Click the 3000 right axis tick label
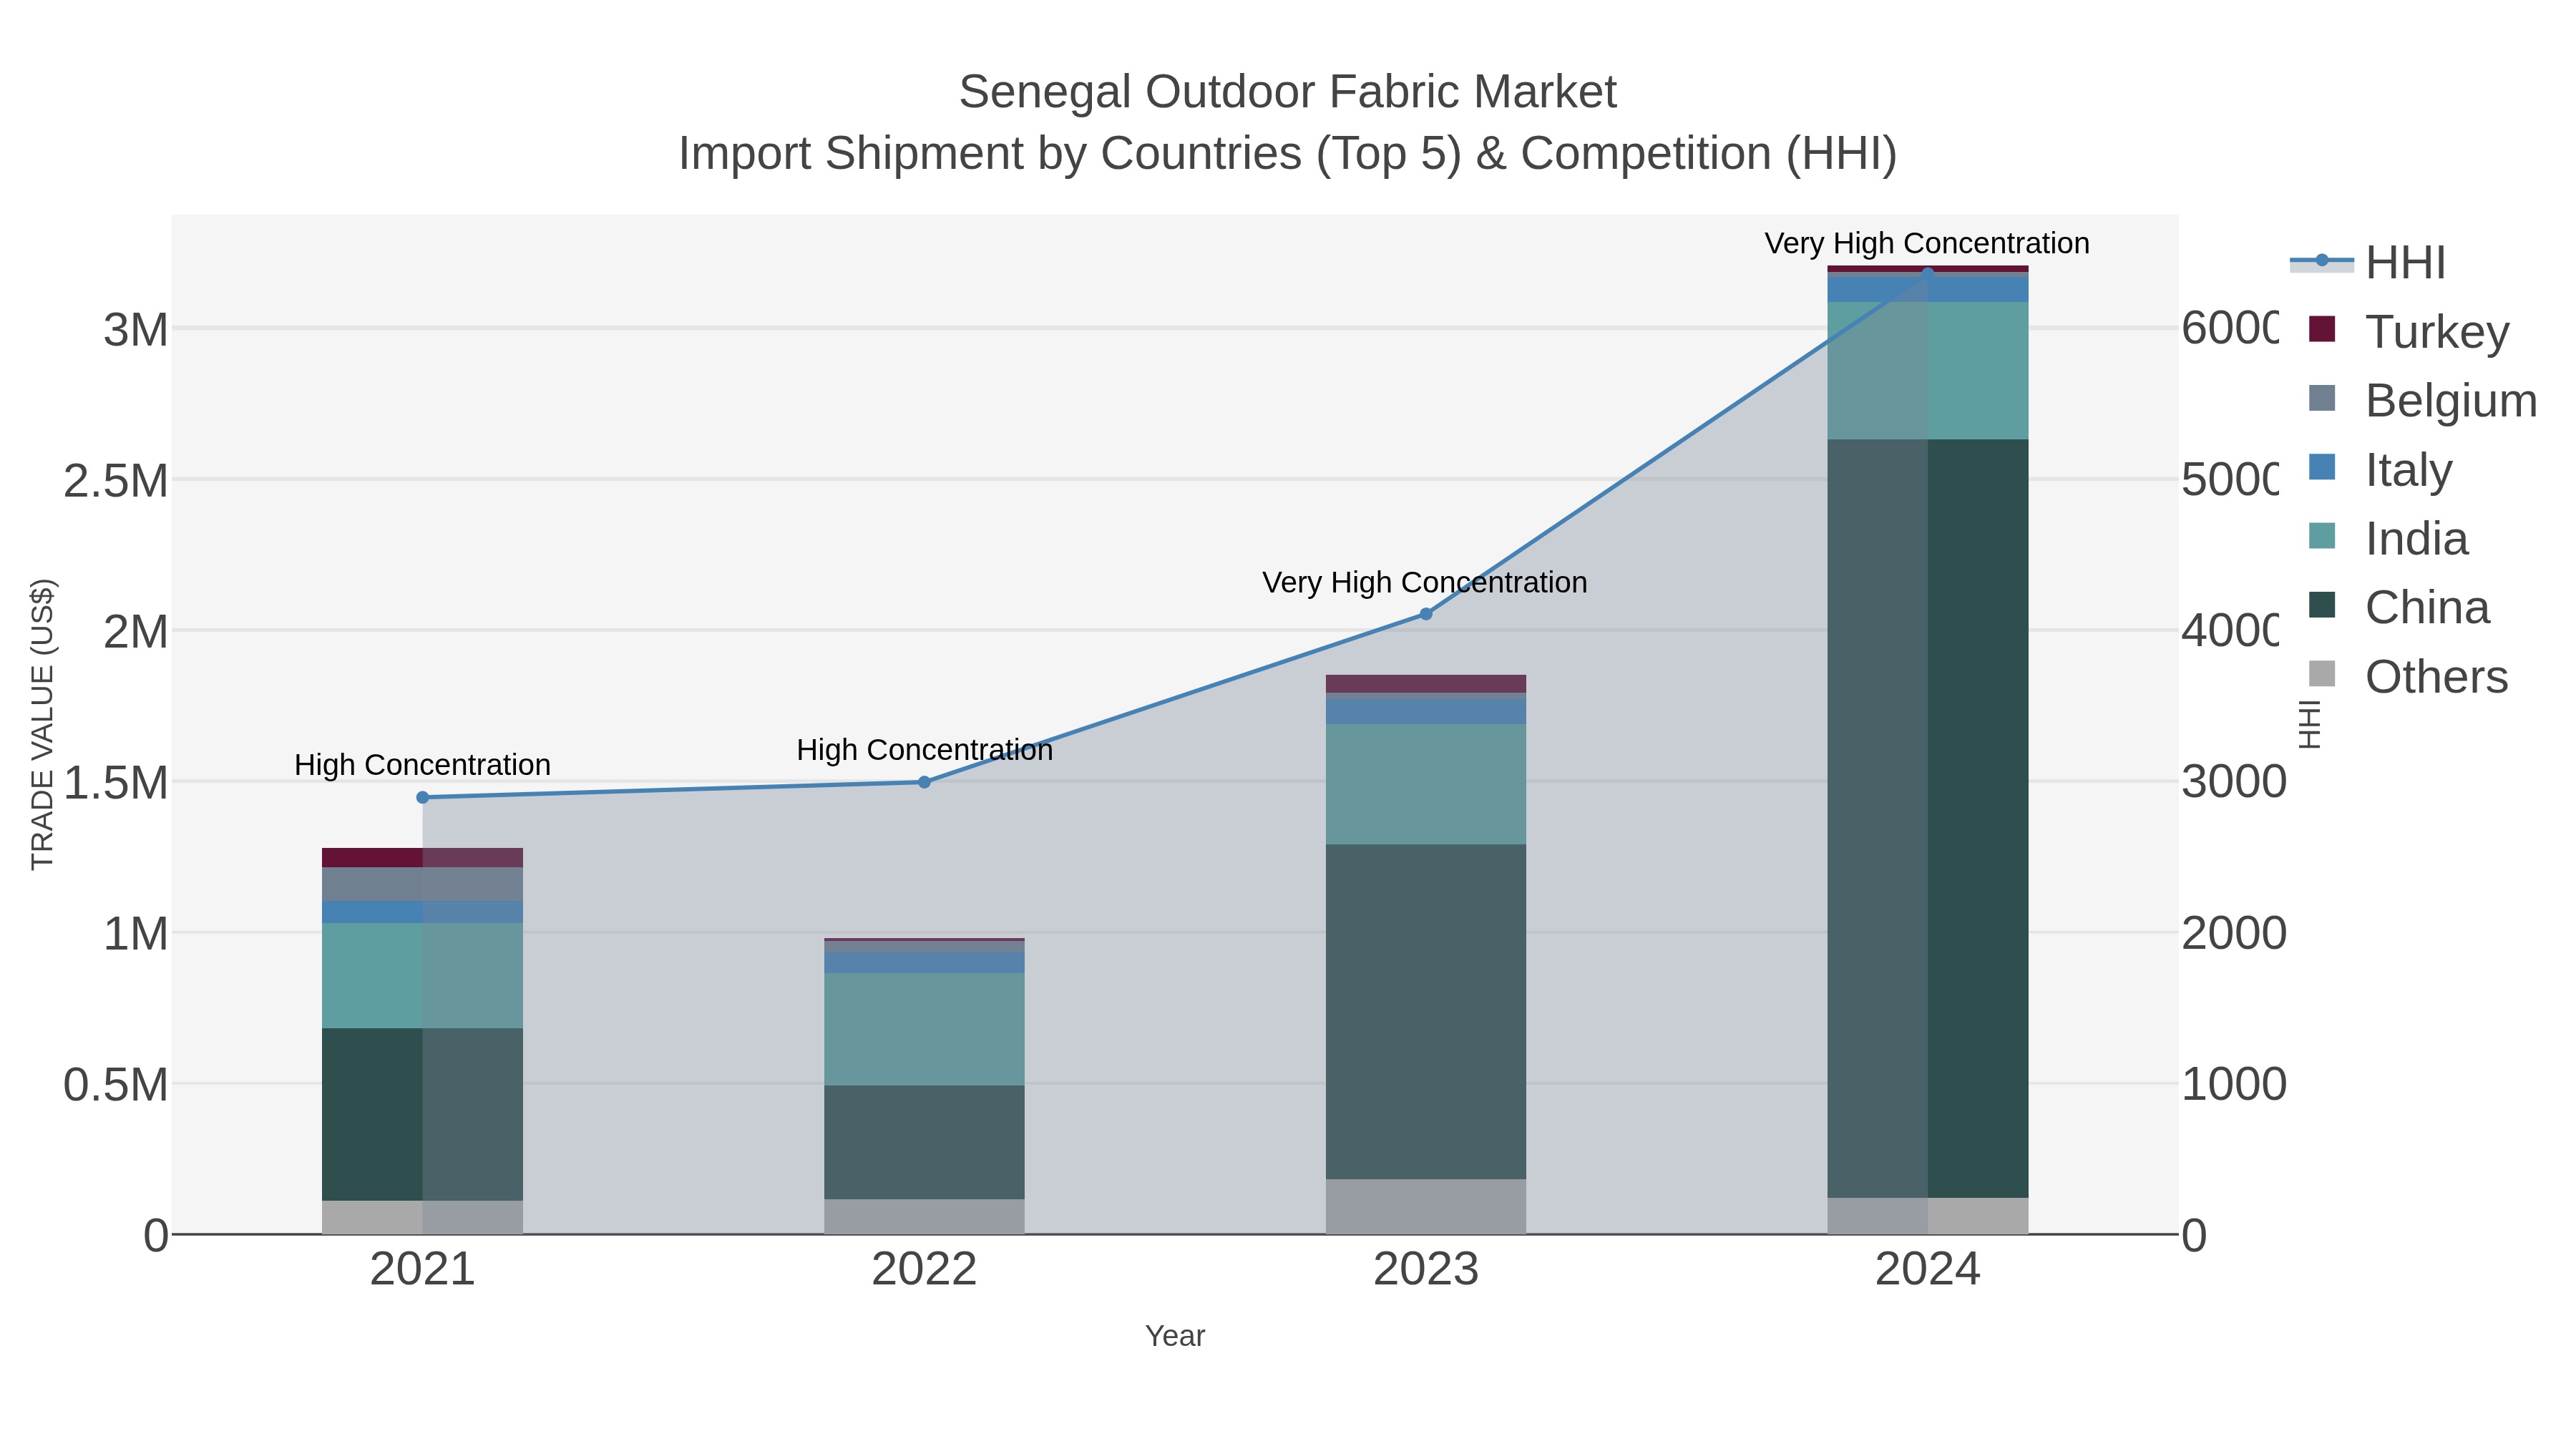Image resolution: width=2576 pixels, height=1449 pixels. point(2234,781)
